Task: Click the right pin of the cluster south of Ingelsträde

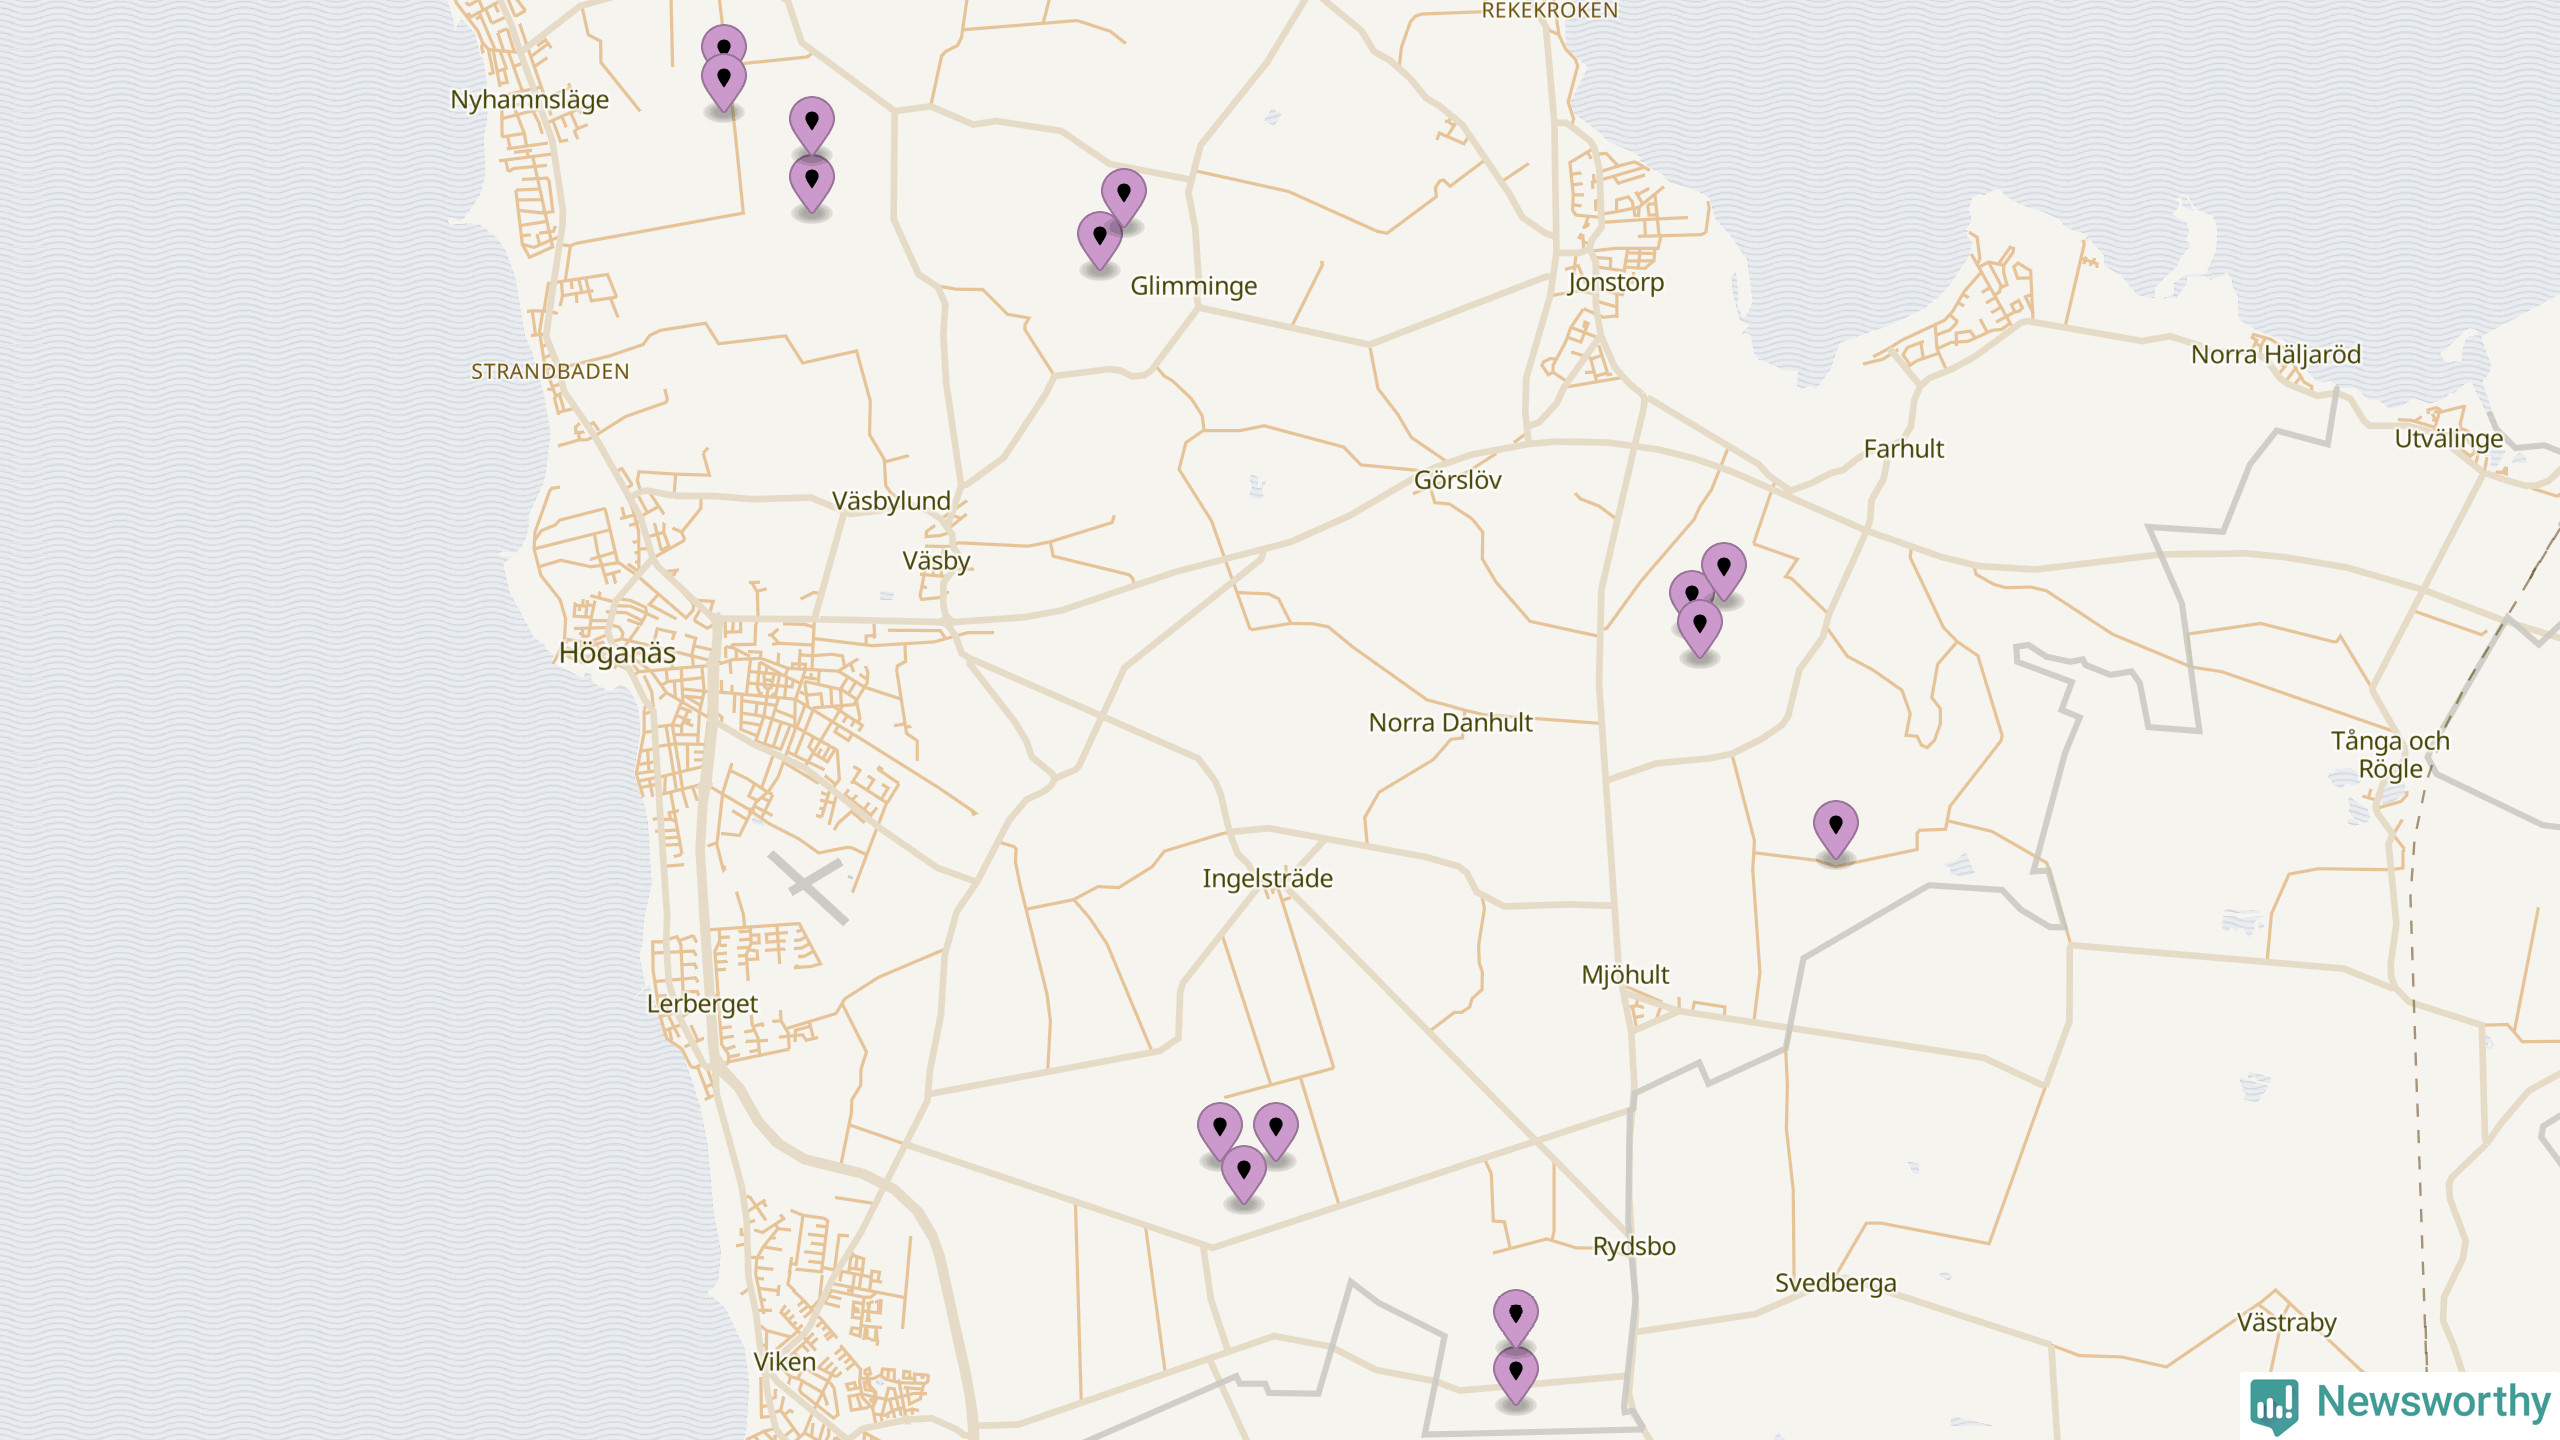Action: 1275,1132
